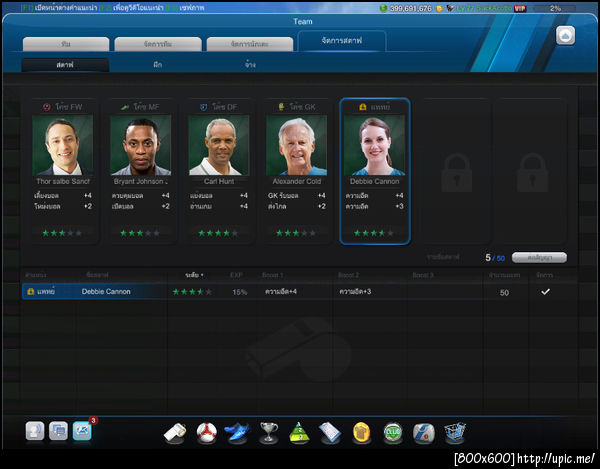
Task: Click the 50 value in Debbie Cannon row
Action: (504, 293)
